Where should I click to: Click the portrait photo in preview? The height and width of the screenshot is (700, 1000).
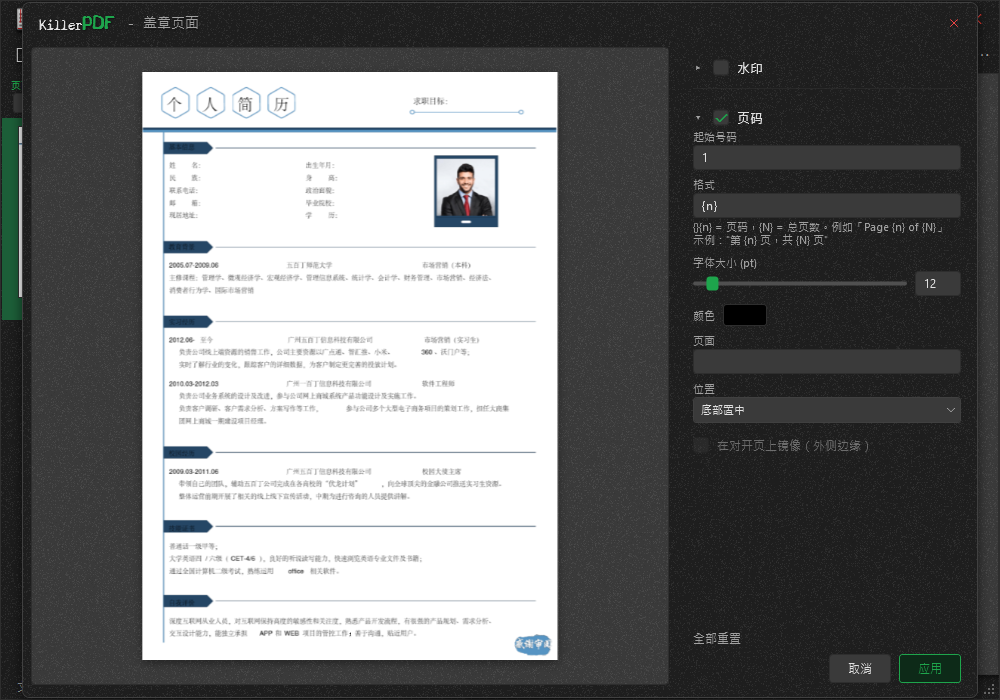(466, 191)
